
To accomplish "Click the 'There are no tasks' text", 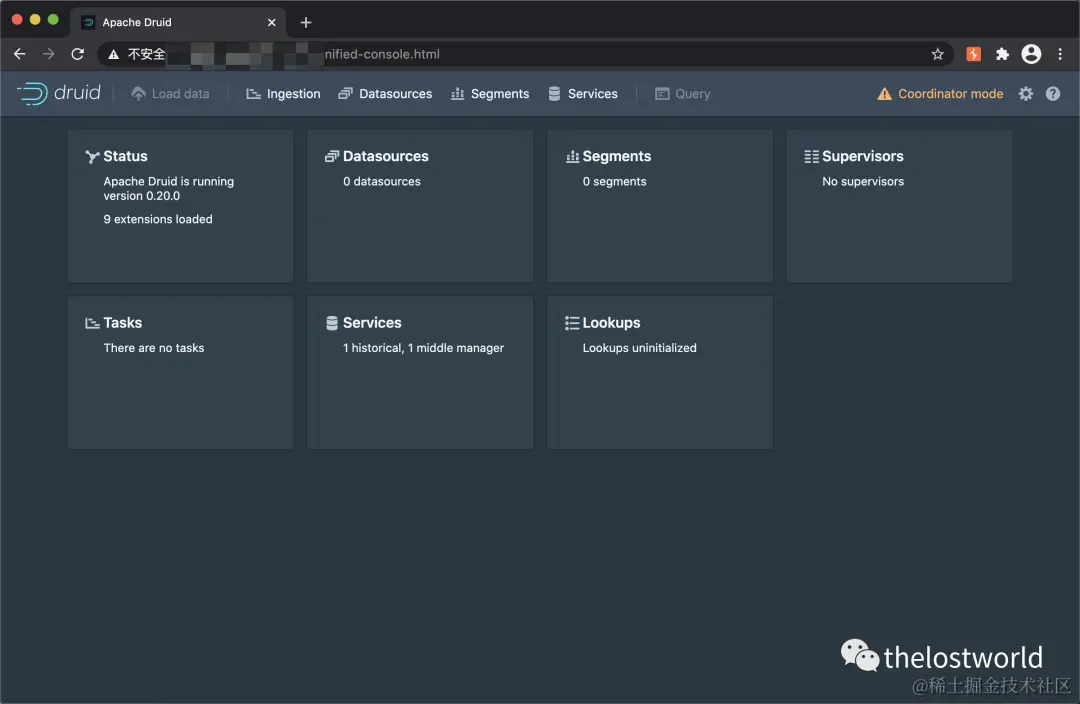I will [154, 348].
